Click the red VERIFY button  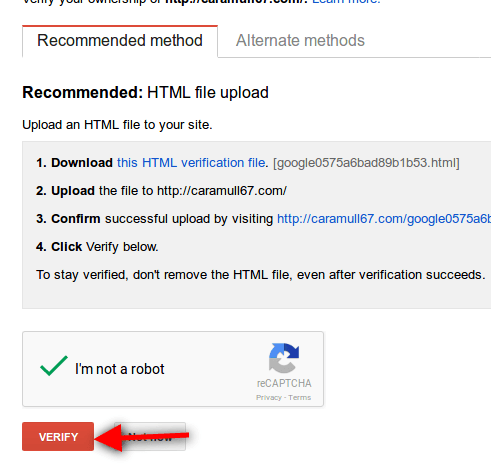coord(58,437)
